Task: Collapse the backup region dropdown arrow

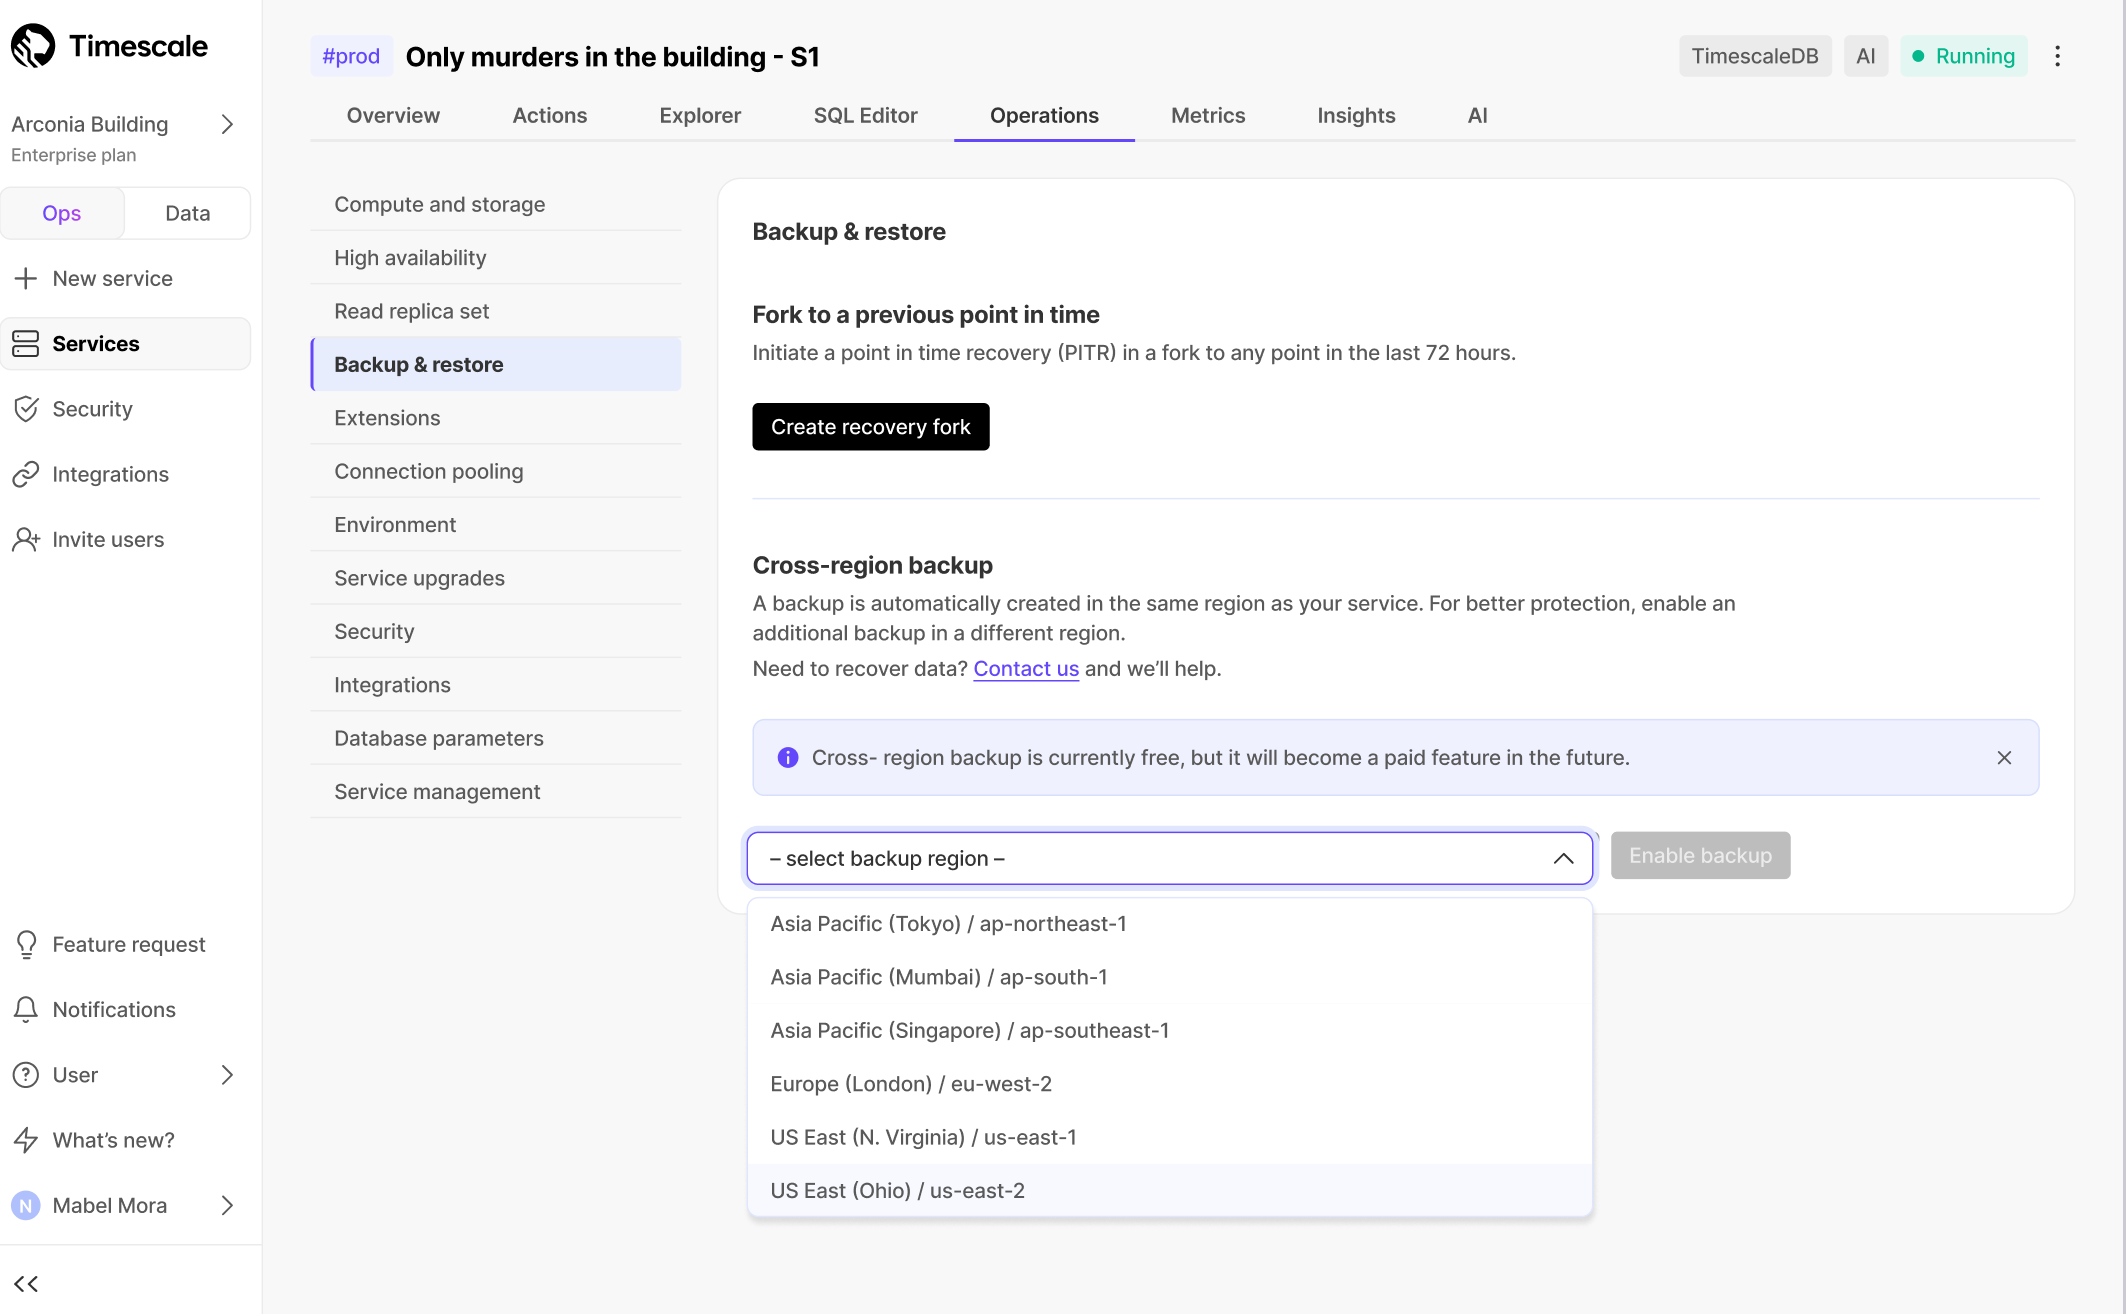Action: click(x=1563, y=858)
